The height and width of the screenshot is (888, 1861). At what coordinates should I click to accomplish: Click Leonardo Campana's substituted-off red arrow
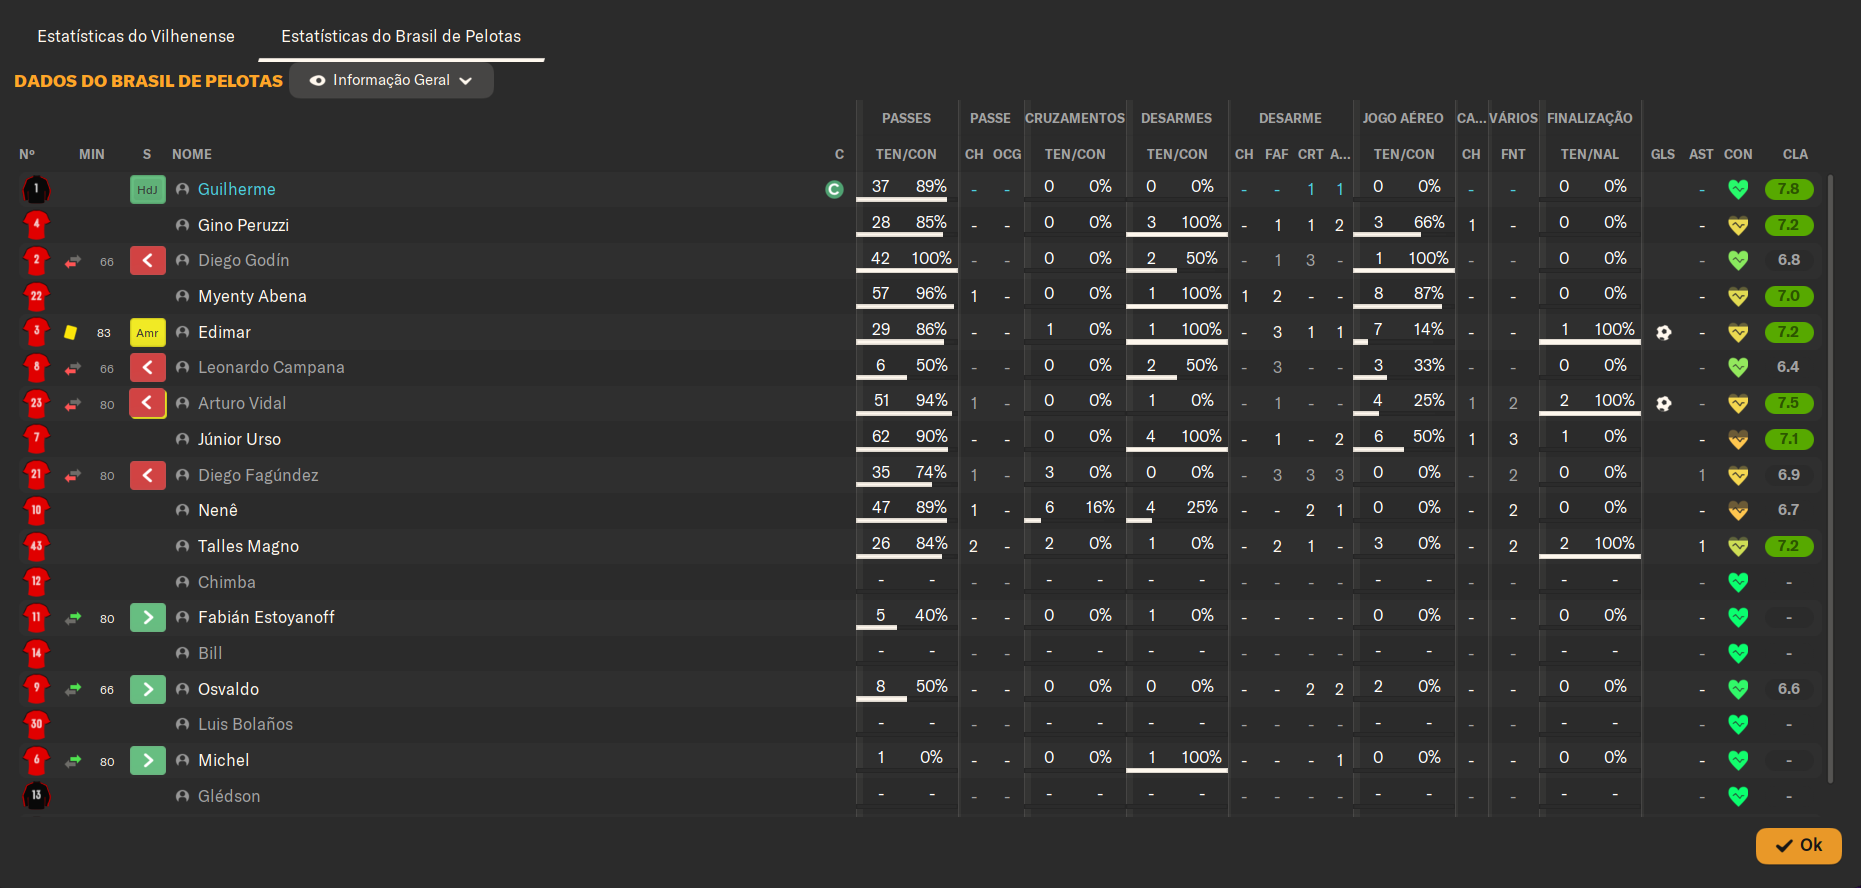(147, 368)
